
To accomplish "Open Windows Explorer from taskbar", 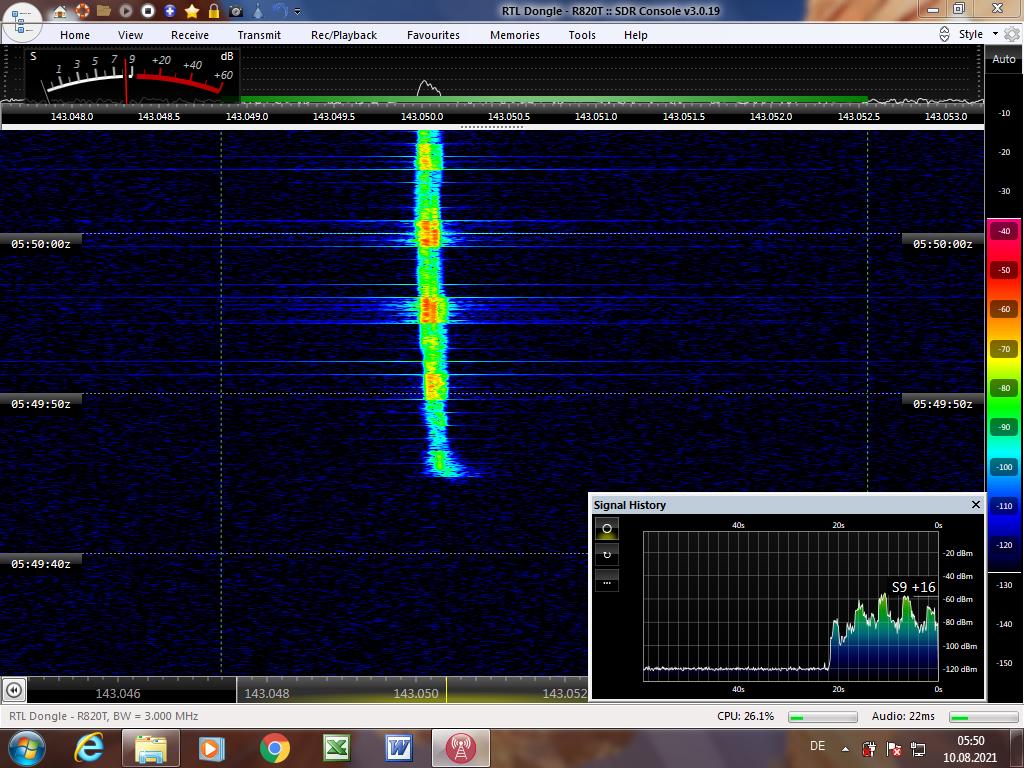I will point(150,748).
